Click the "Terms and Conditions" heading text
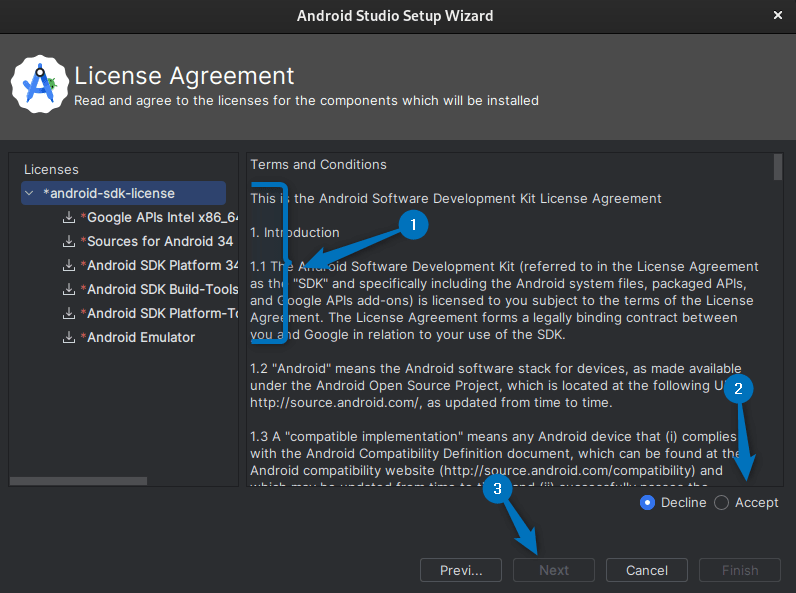Image resolution: width=796 pixels, height=593 pixels. click(x=318, y=164)
